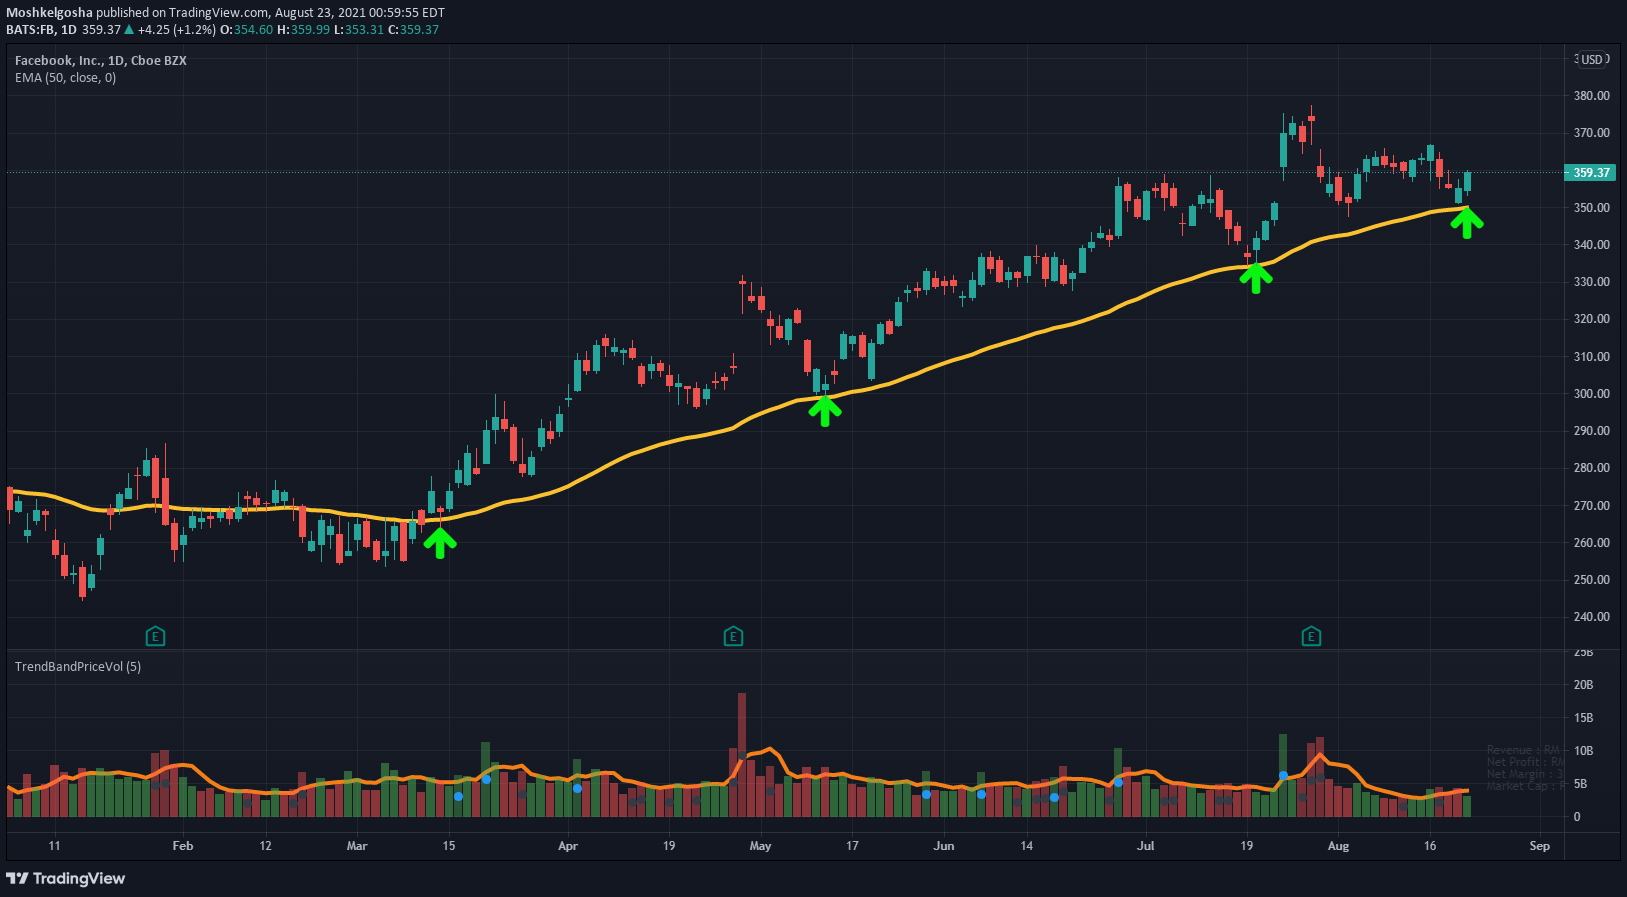Click the USD currency label
This screenshot has height=897, width=1627.
click(1592, 59)
